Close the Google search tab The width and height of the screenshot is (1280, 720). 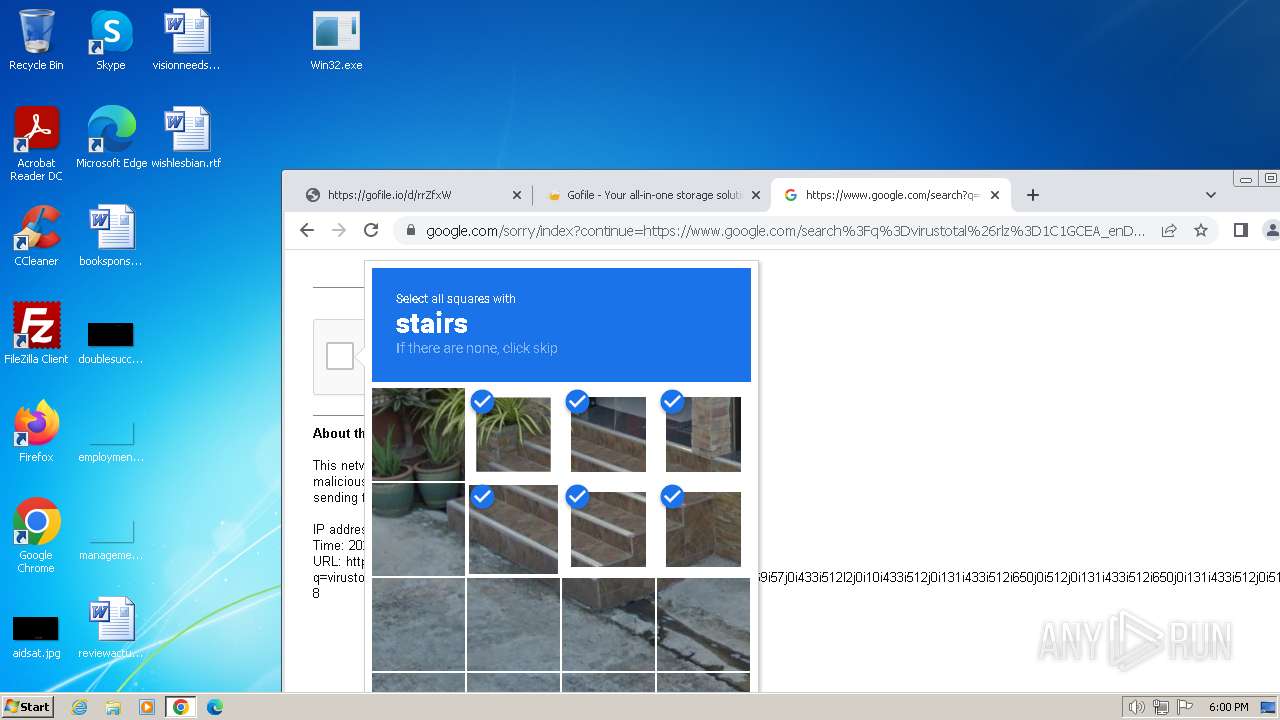[995, 195]
